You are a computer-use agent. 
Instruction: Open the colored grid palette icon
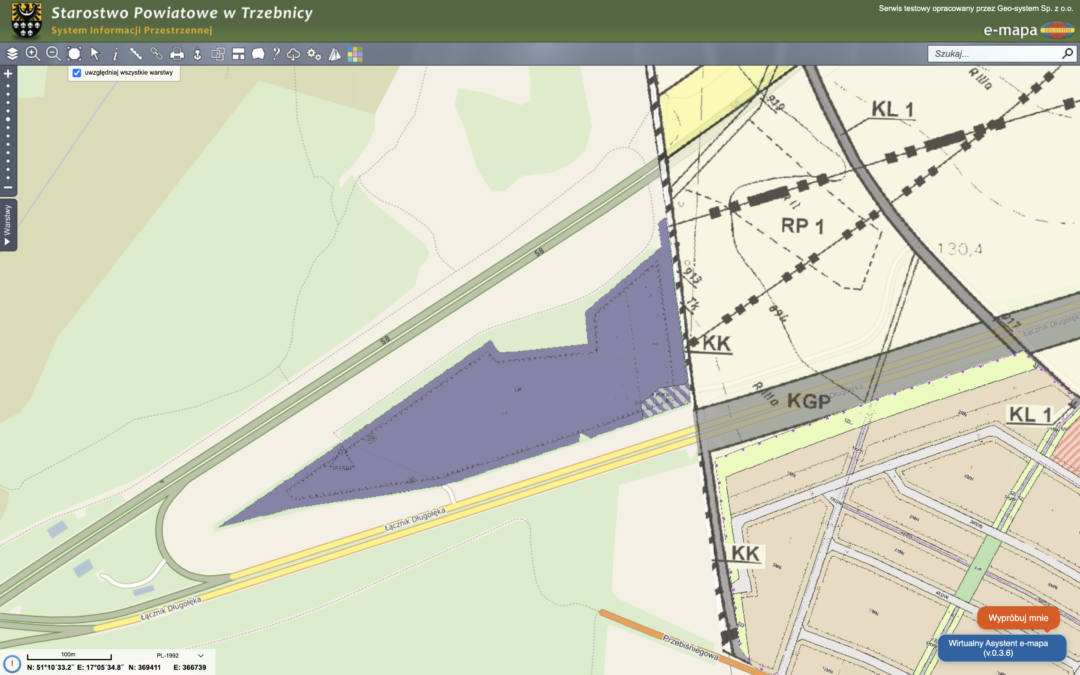click(x=355, y=54)
